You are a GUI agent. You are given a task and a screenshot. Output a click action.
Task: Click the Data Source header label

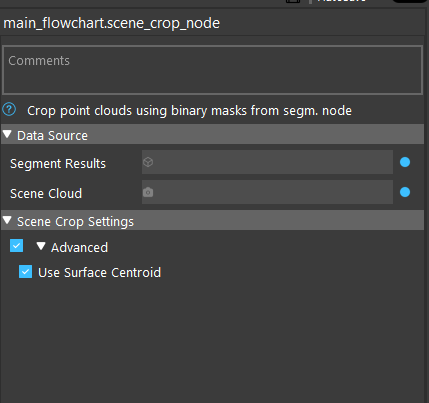tap(52, 136)
